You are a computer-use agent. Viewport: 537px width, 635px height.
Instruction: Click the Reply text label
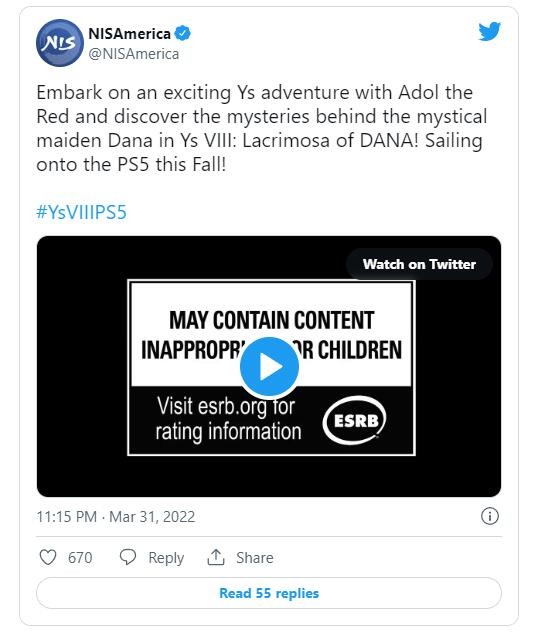click(166, 558)
